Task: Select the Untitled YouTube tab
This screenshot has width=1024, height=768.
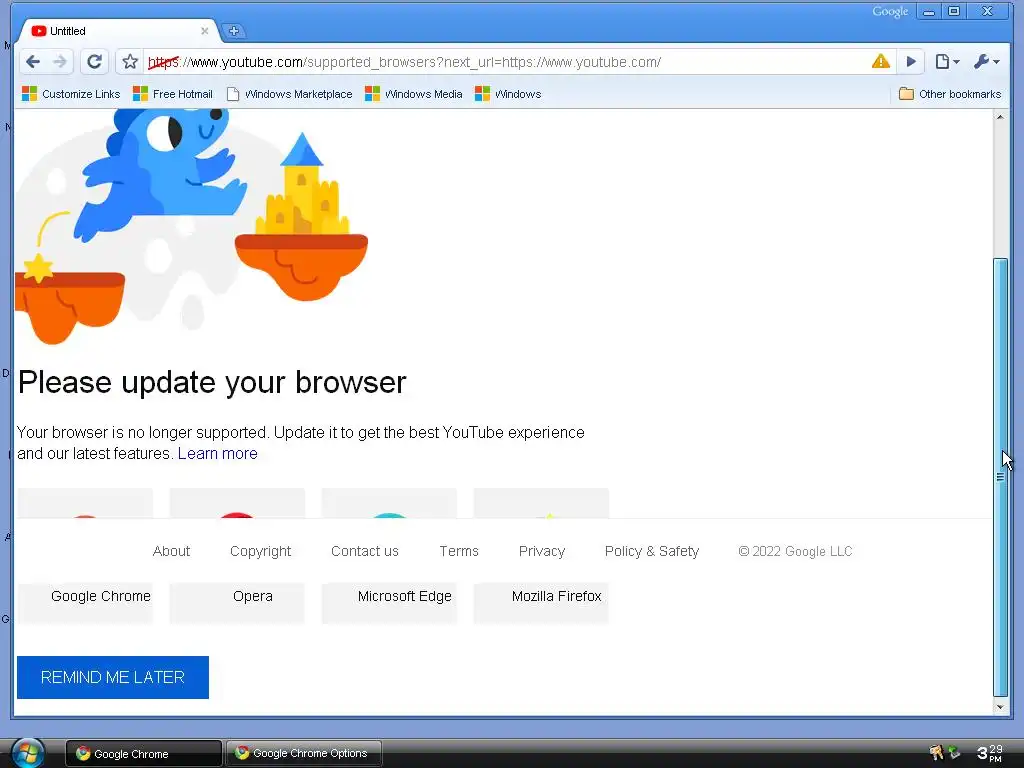Action: pos(118,31)
